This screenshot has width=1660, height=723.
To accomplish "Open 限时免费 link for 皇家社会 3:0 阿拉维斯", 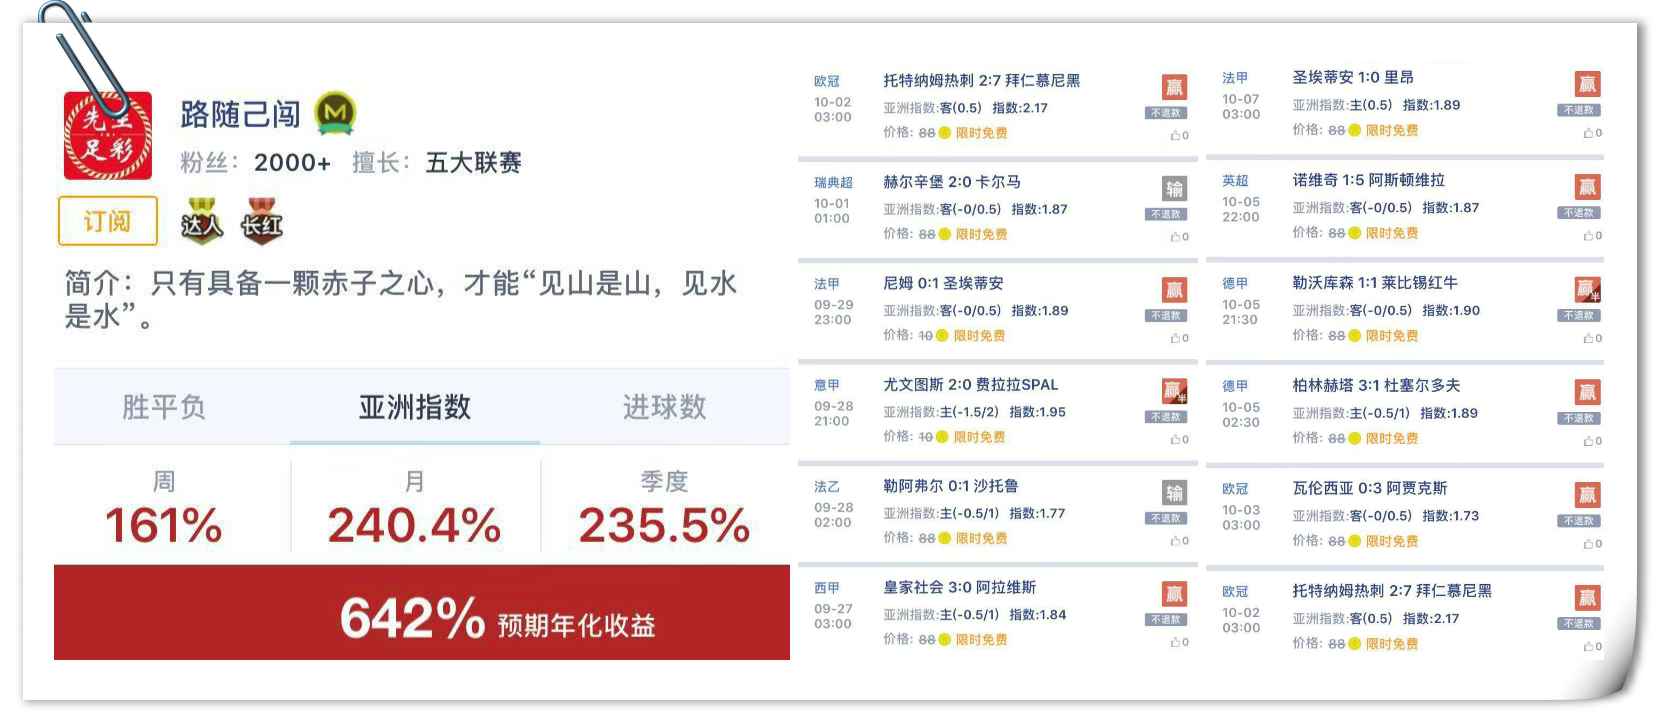I will [x=981, y=640].
